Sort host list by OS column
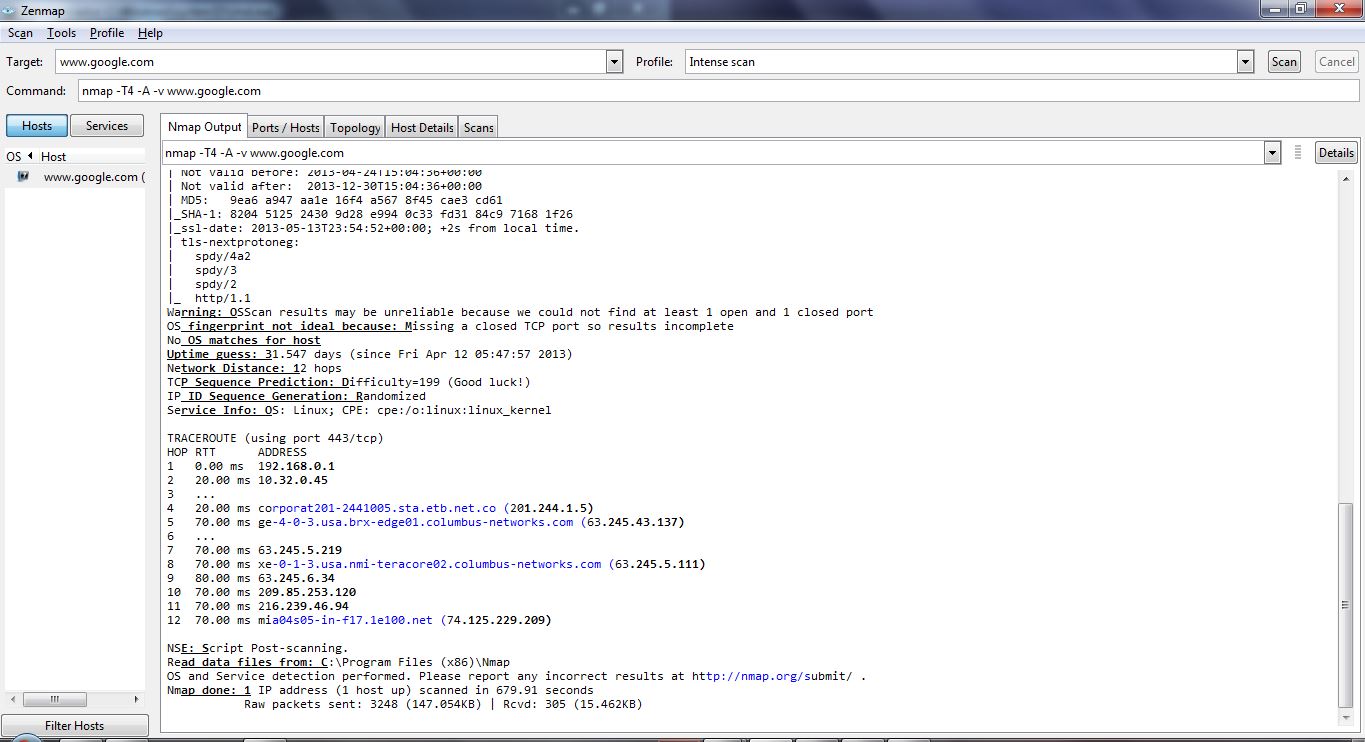This screenshot has width=1365, height=742. click(x=17, y=157)
